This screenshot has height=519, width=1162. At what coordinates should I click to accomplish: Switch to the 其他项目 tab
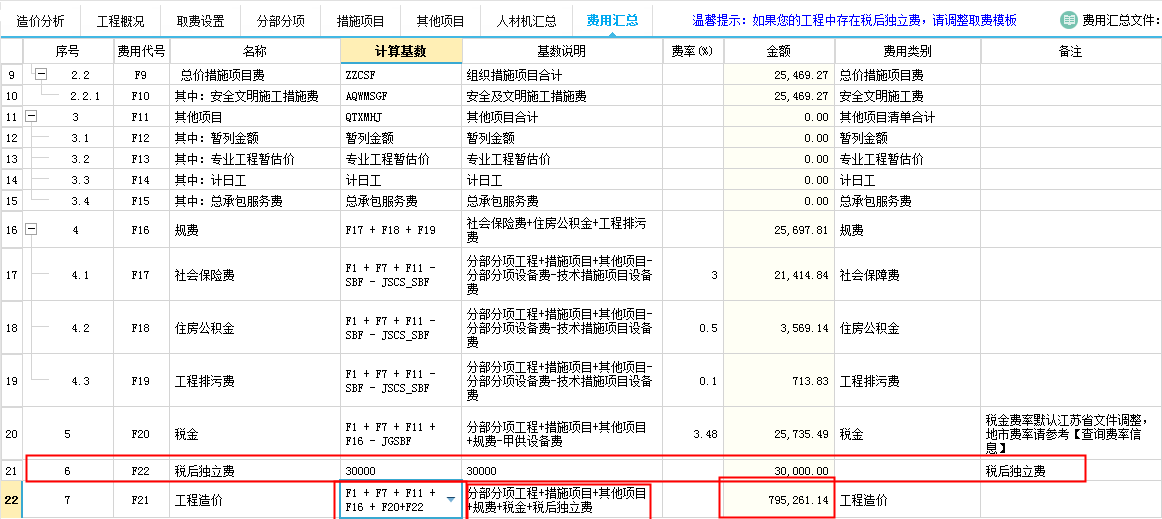(440, 20)
